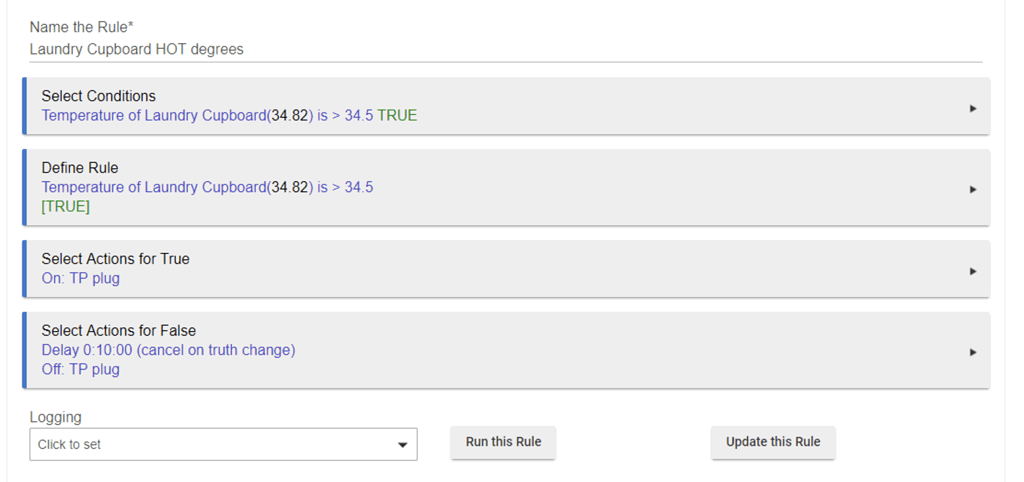Click the green [TRUE] rule result
Viewport: 1024px width, 482px height.
(x=65, y=206)
